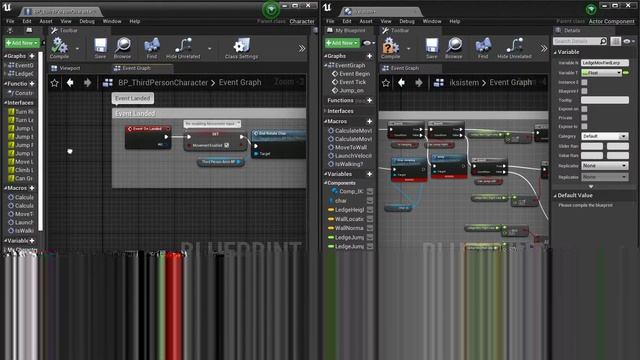The height and width of the screenshot is (360, 640).
Task: Open Category Default dropdown
Action: tap(605, 136)
